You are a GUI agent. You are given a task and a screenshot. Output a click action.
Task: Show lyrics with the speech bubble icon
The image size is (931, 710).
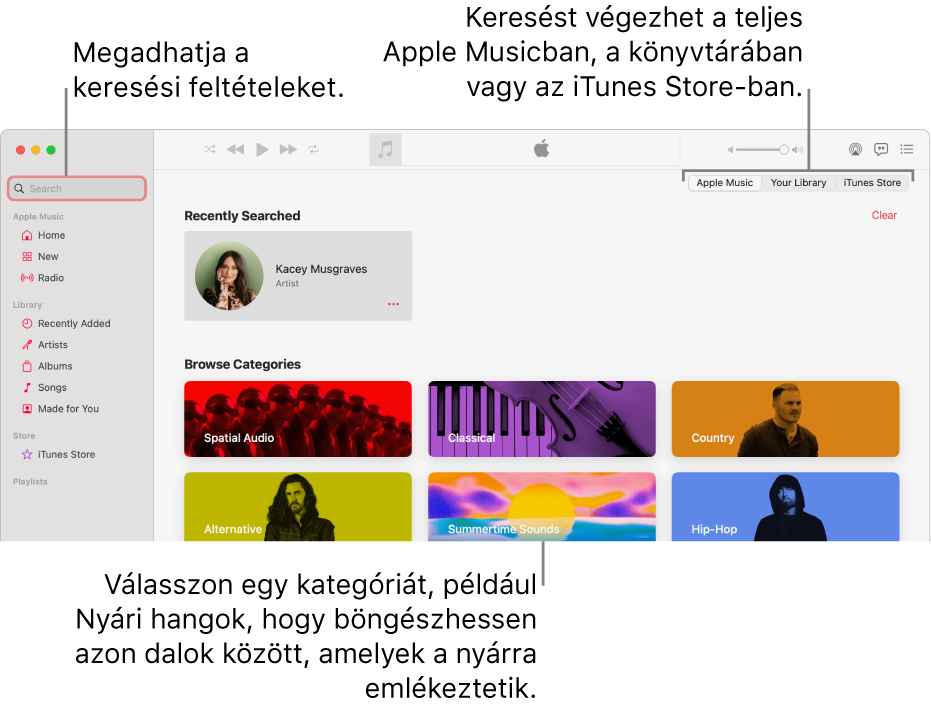click(x=881, y=149)
